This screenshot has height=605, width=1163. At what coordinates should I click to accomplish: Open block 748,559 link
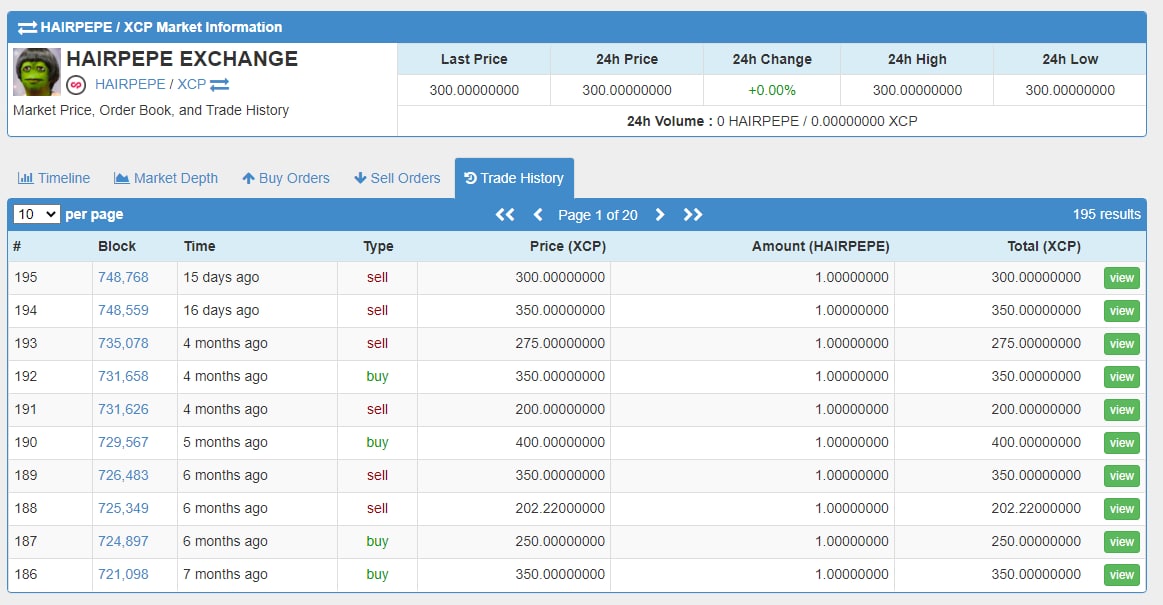click(123, 311)
